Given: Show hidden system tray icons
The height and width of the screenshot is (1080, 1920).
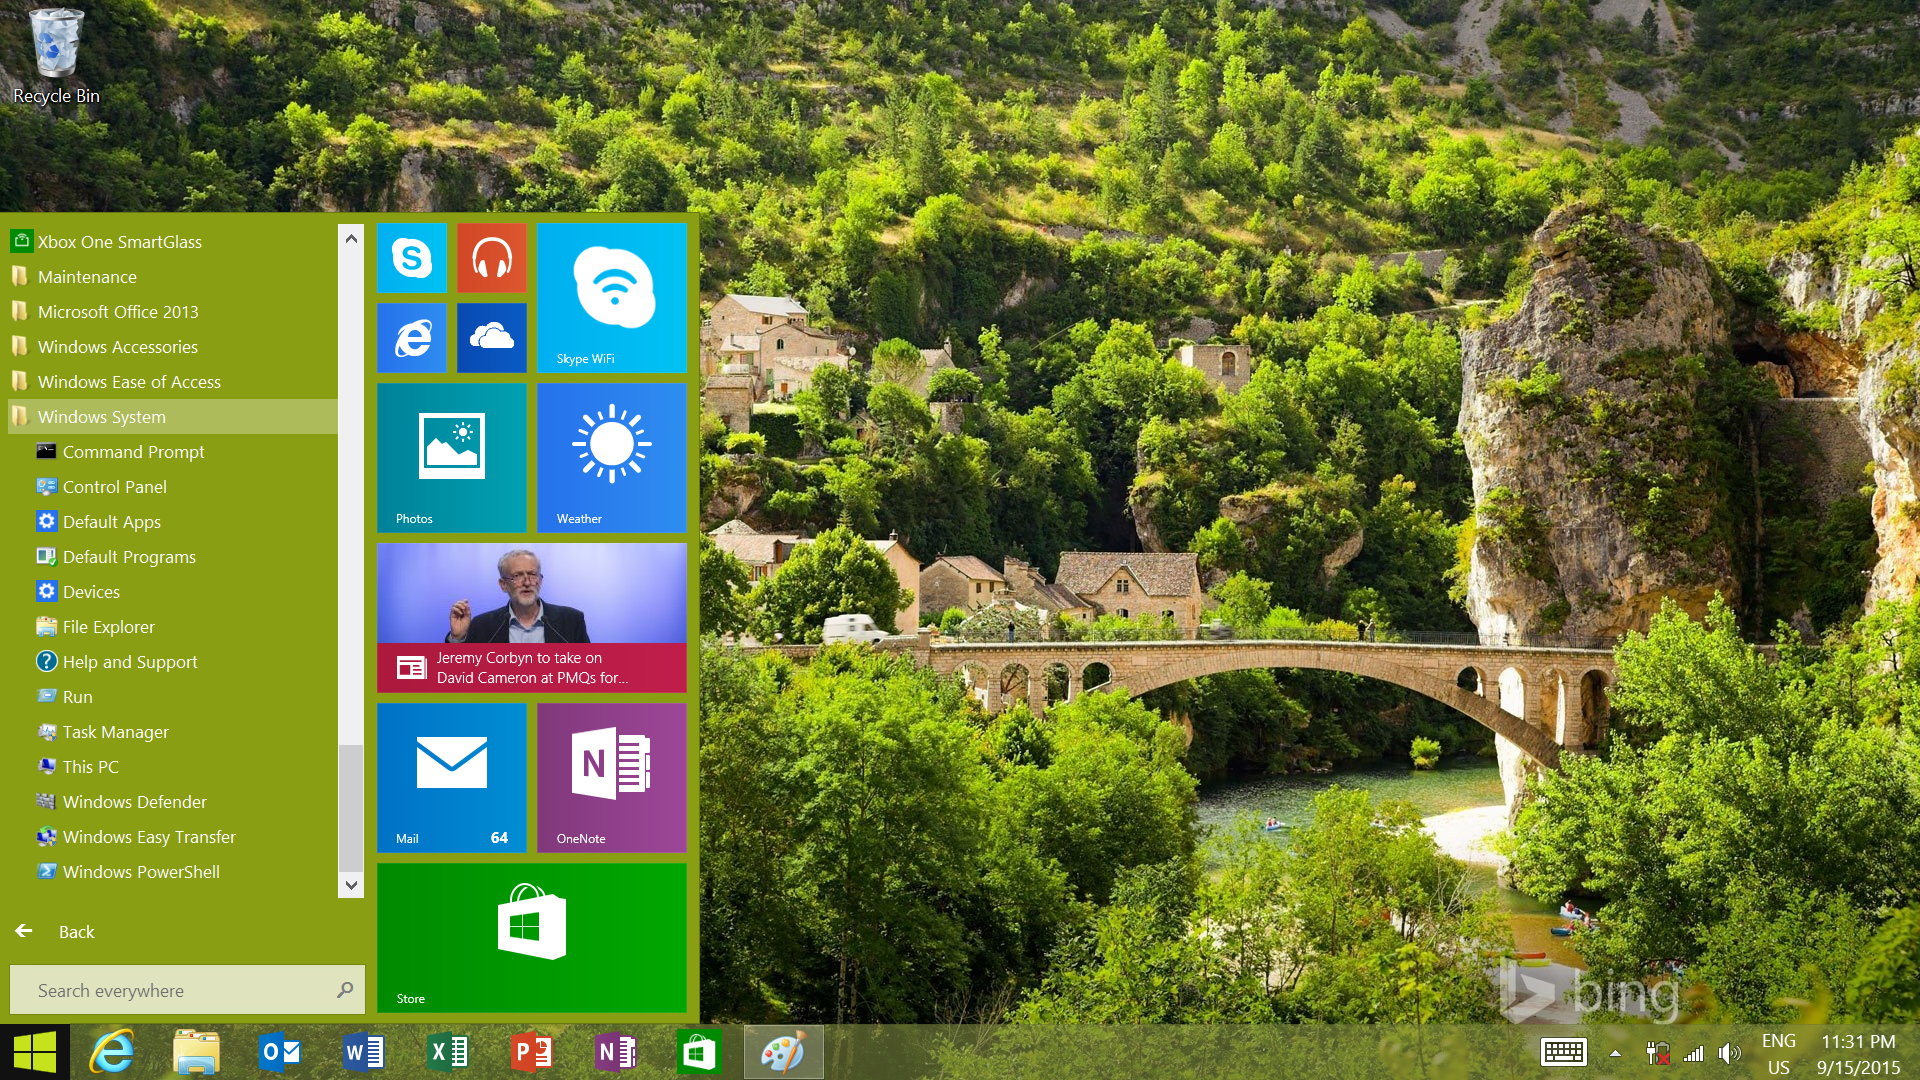Looking at the screenshot, I should click(1615, 1052).
